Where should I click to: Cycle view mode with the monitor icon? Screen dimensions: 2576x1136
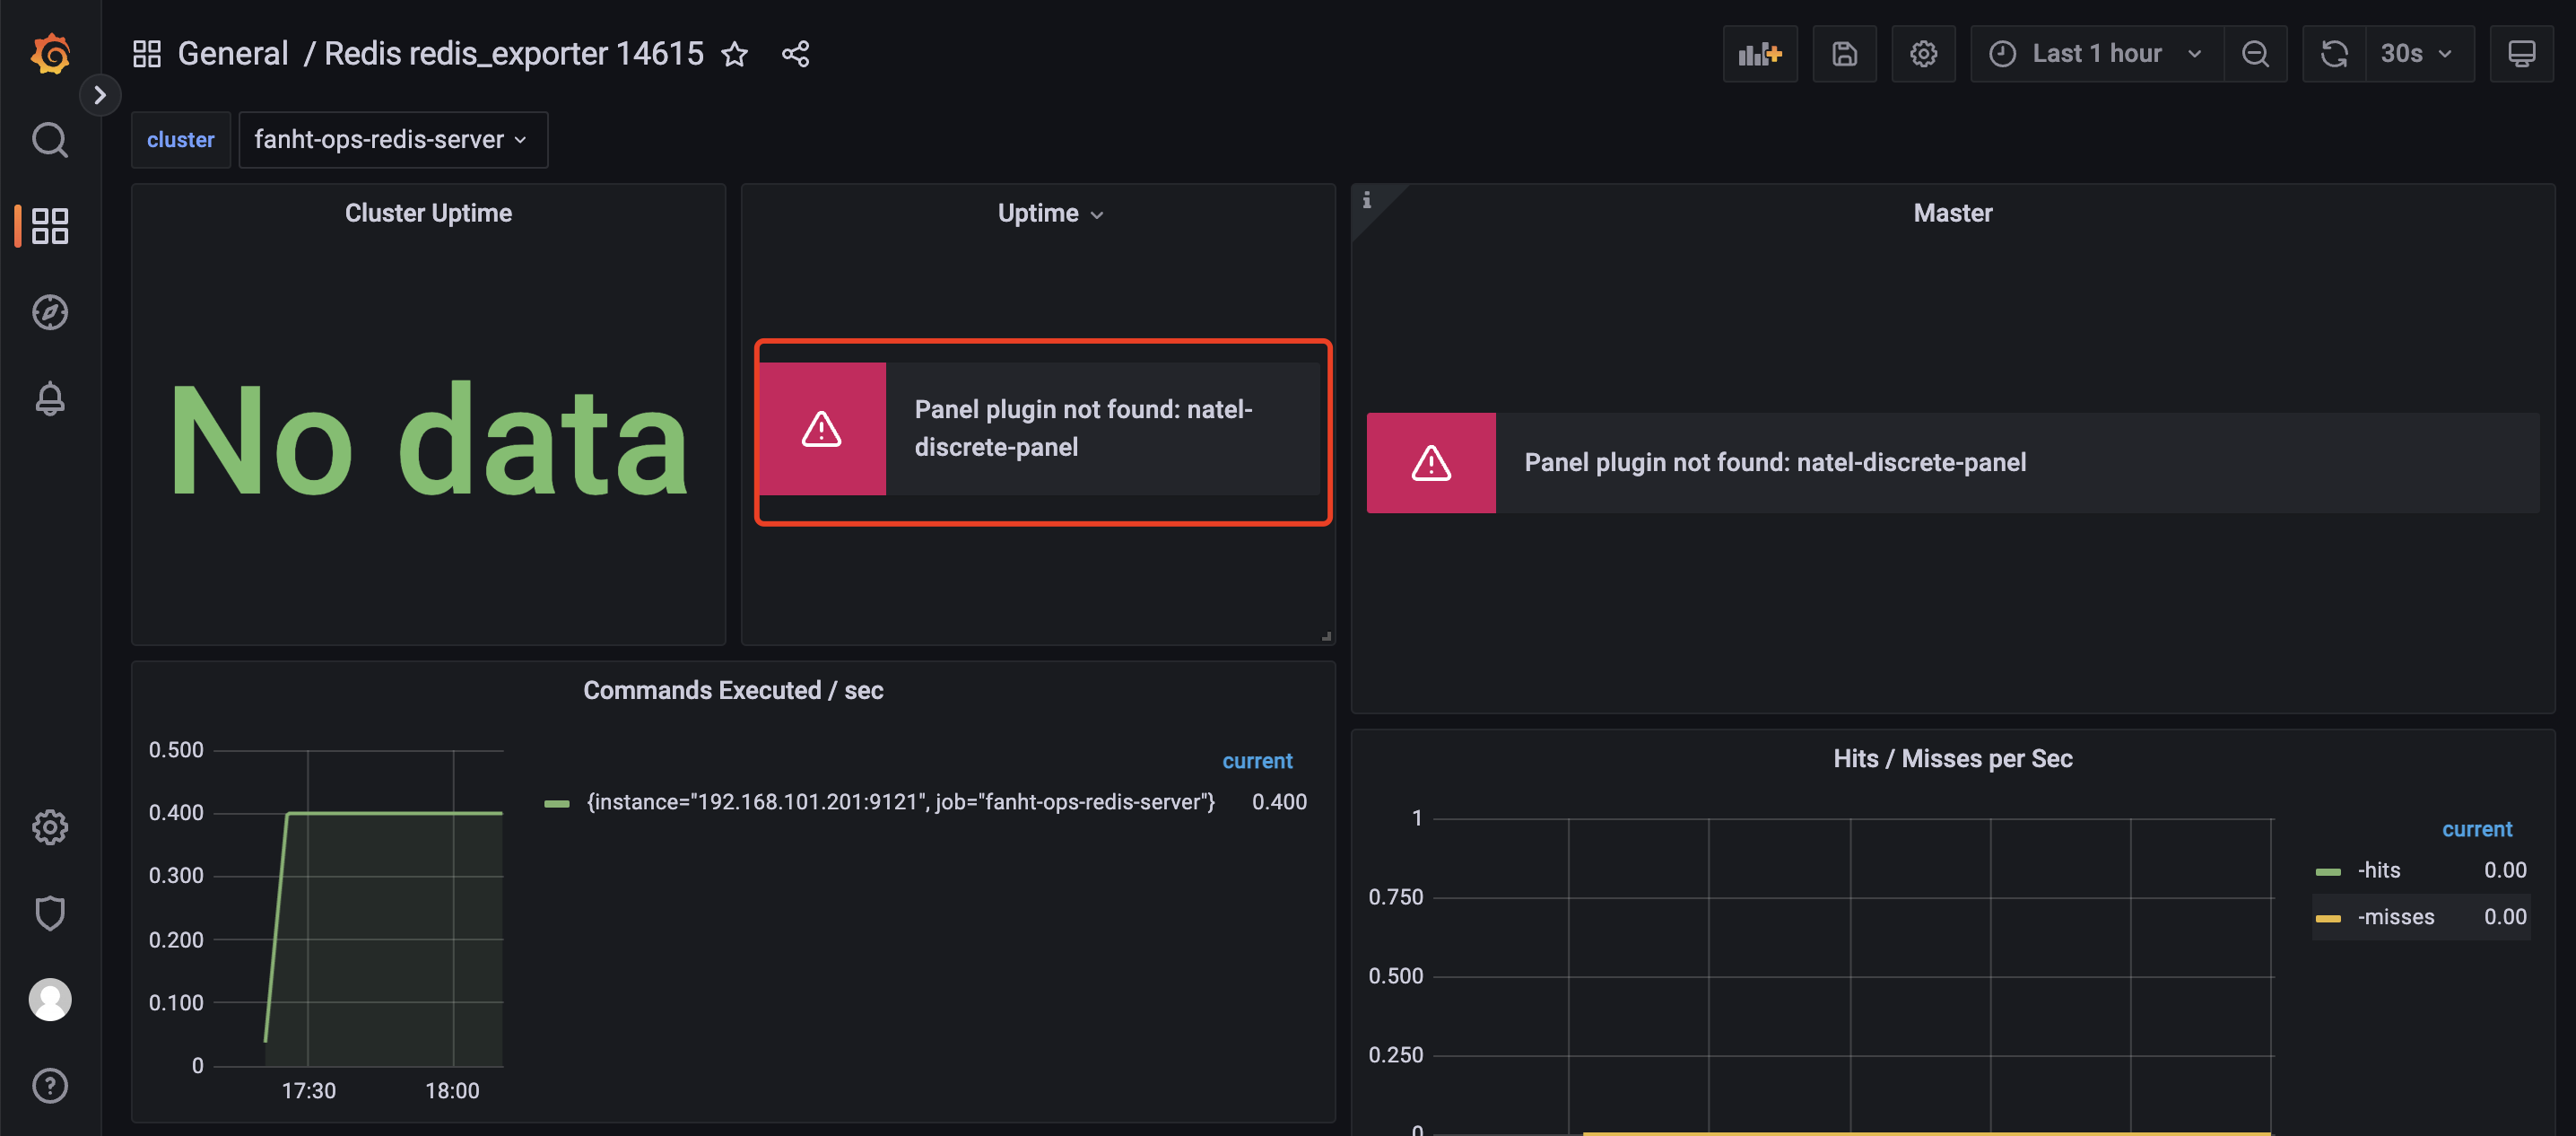click(x=2522, y=54)
